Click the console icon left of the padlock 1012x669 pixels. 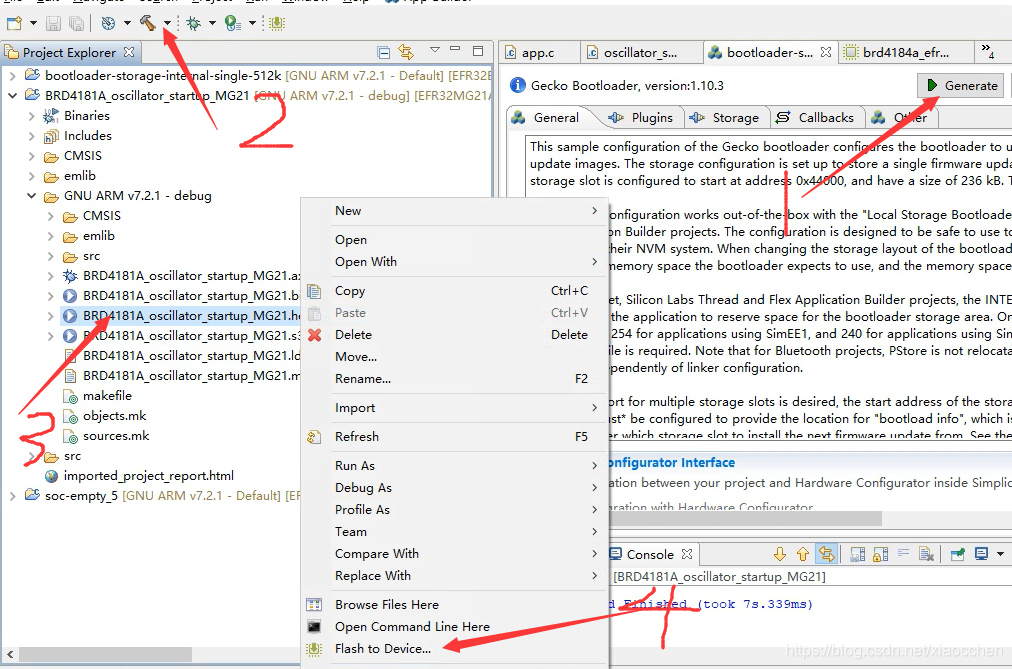(858, 554)
